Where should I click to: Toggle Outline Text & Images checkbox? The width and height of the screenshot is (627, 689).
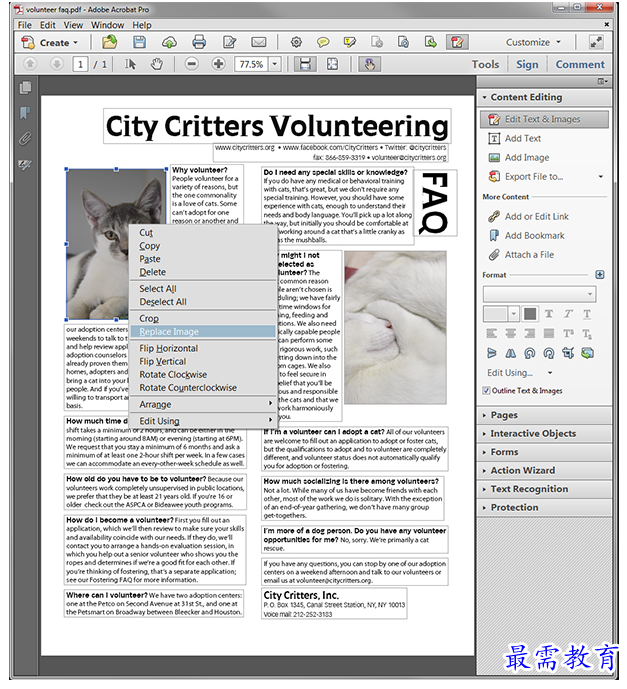pos(486,391)
